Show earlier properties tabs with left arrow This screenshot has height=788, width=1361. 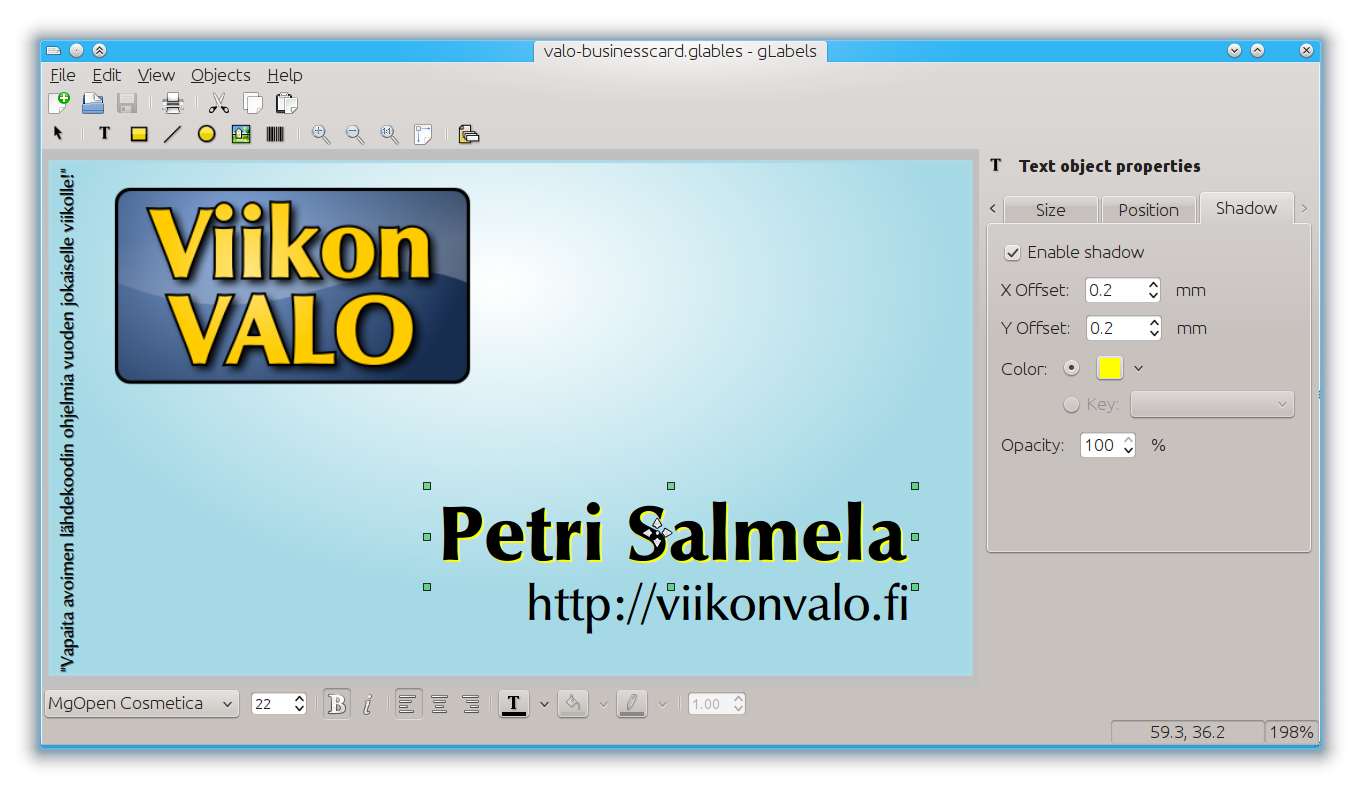pos(992,208)
